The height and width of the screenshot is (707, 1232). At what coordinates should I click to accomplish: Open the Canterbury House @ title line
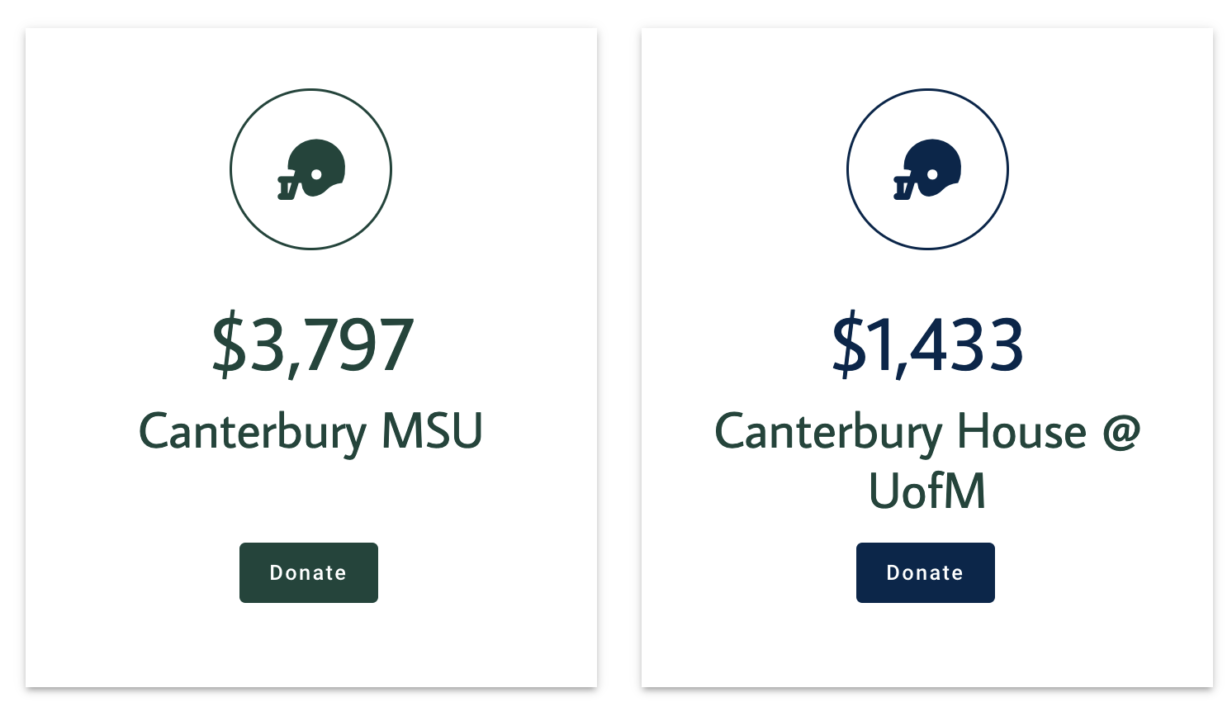pos(928,432)
